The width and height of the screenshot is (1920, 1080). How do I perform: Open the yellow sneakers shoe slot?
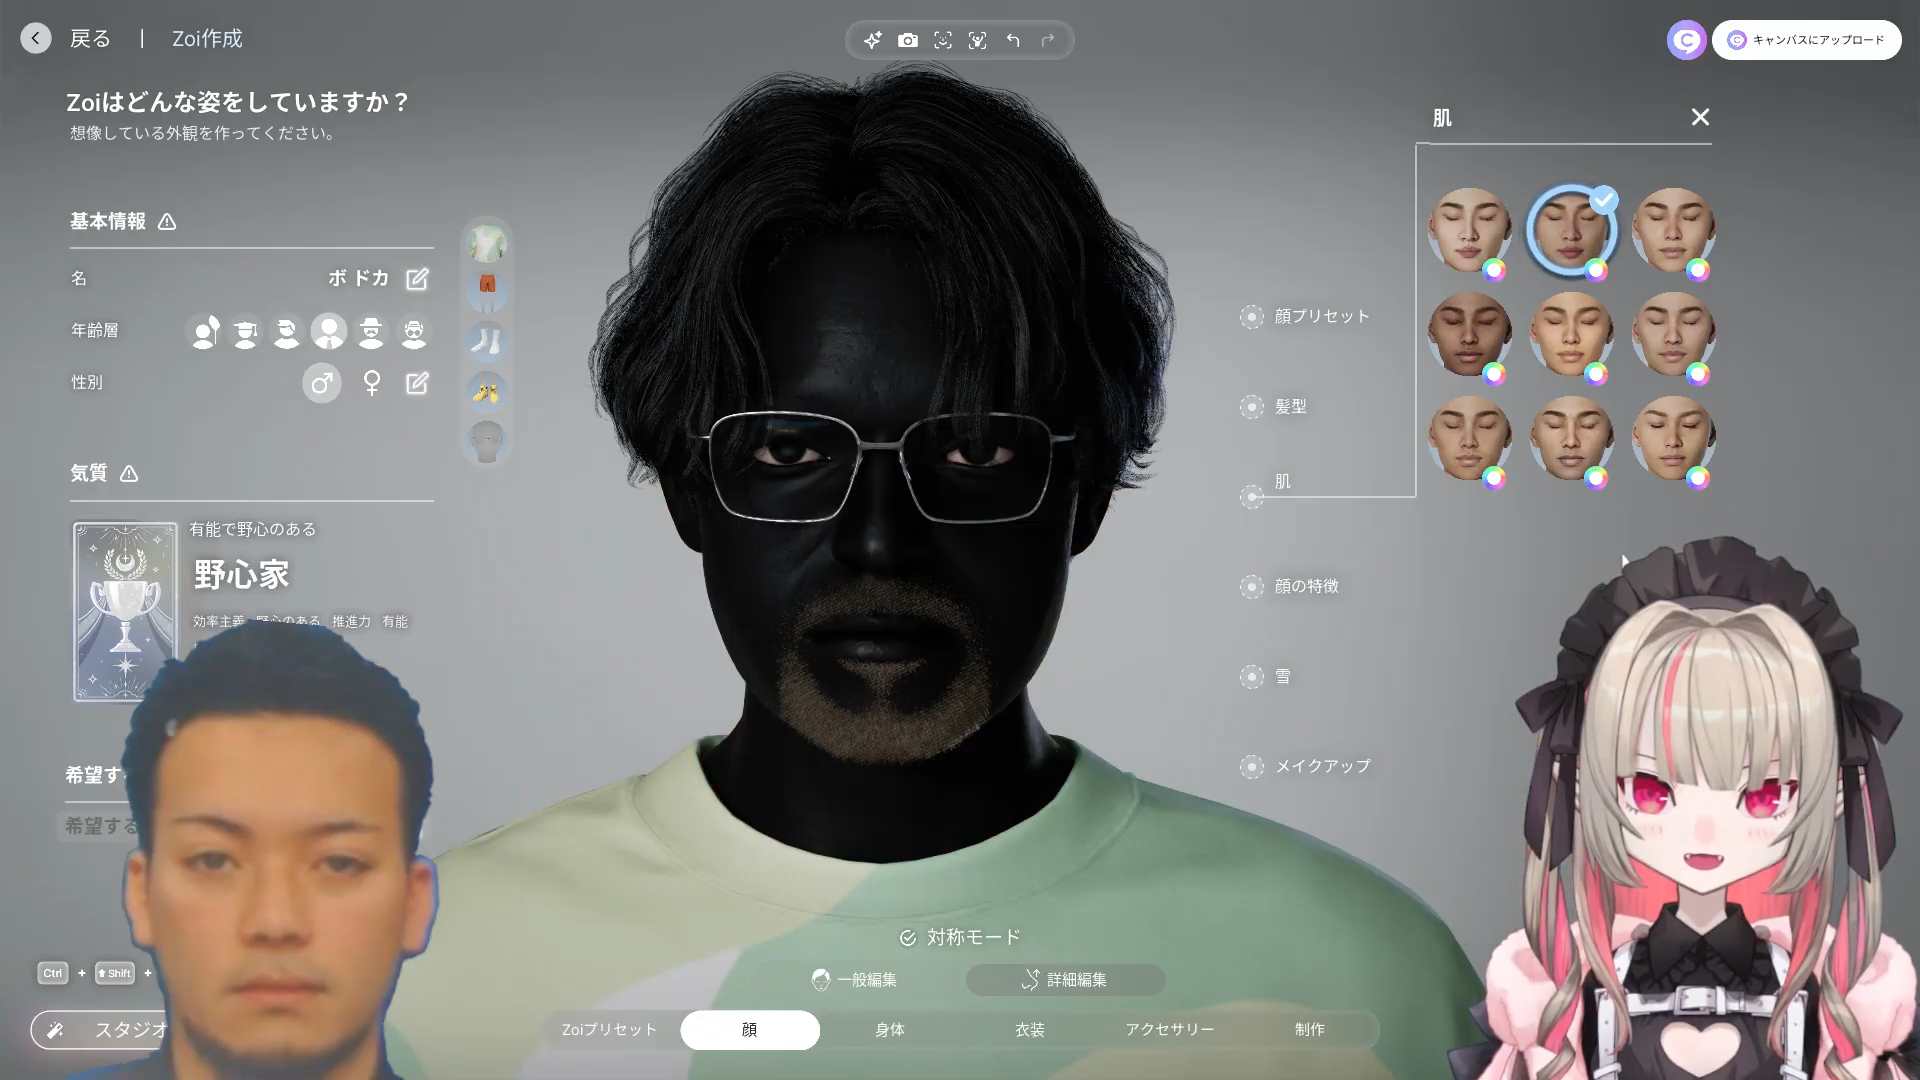(x=487, y=391)
